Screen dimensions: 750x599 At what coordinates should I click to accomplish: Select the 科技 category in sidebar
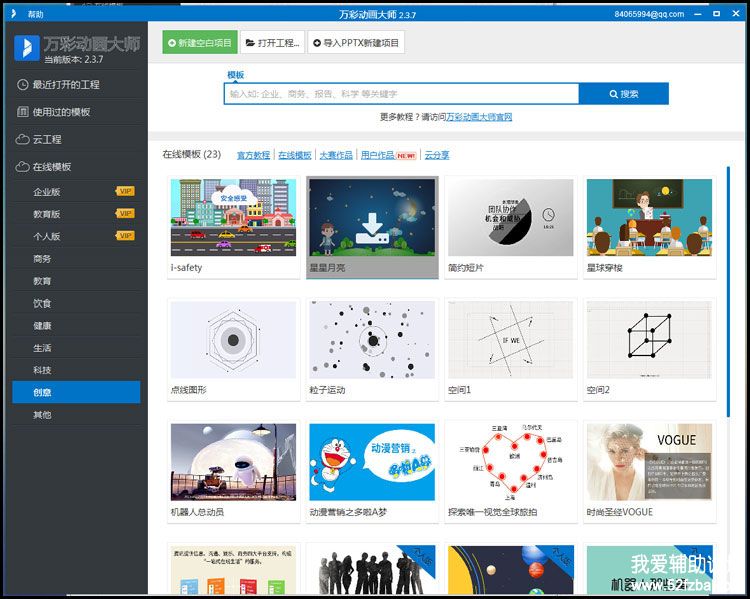point(42,370)
